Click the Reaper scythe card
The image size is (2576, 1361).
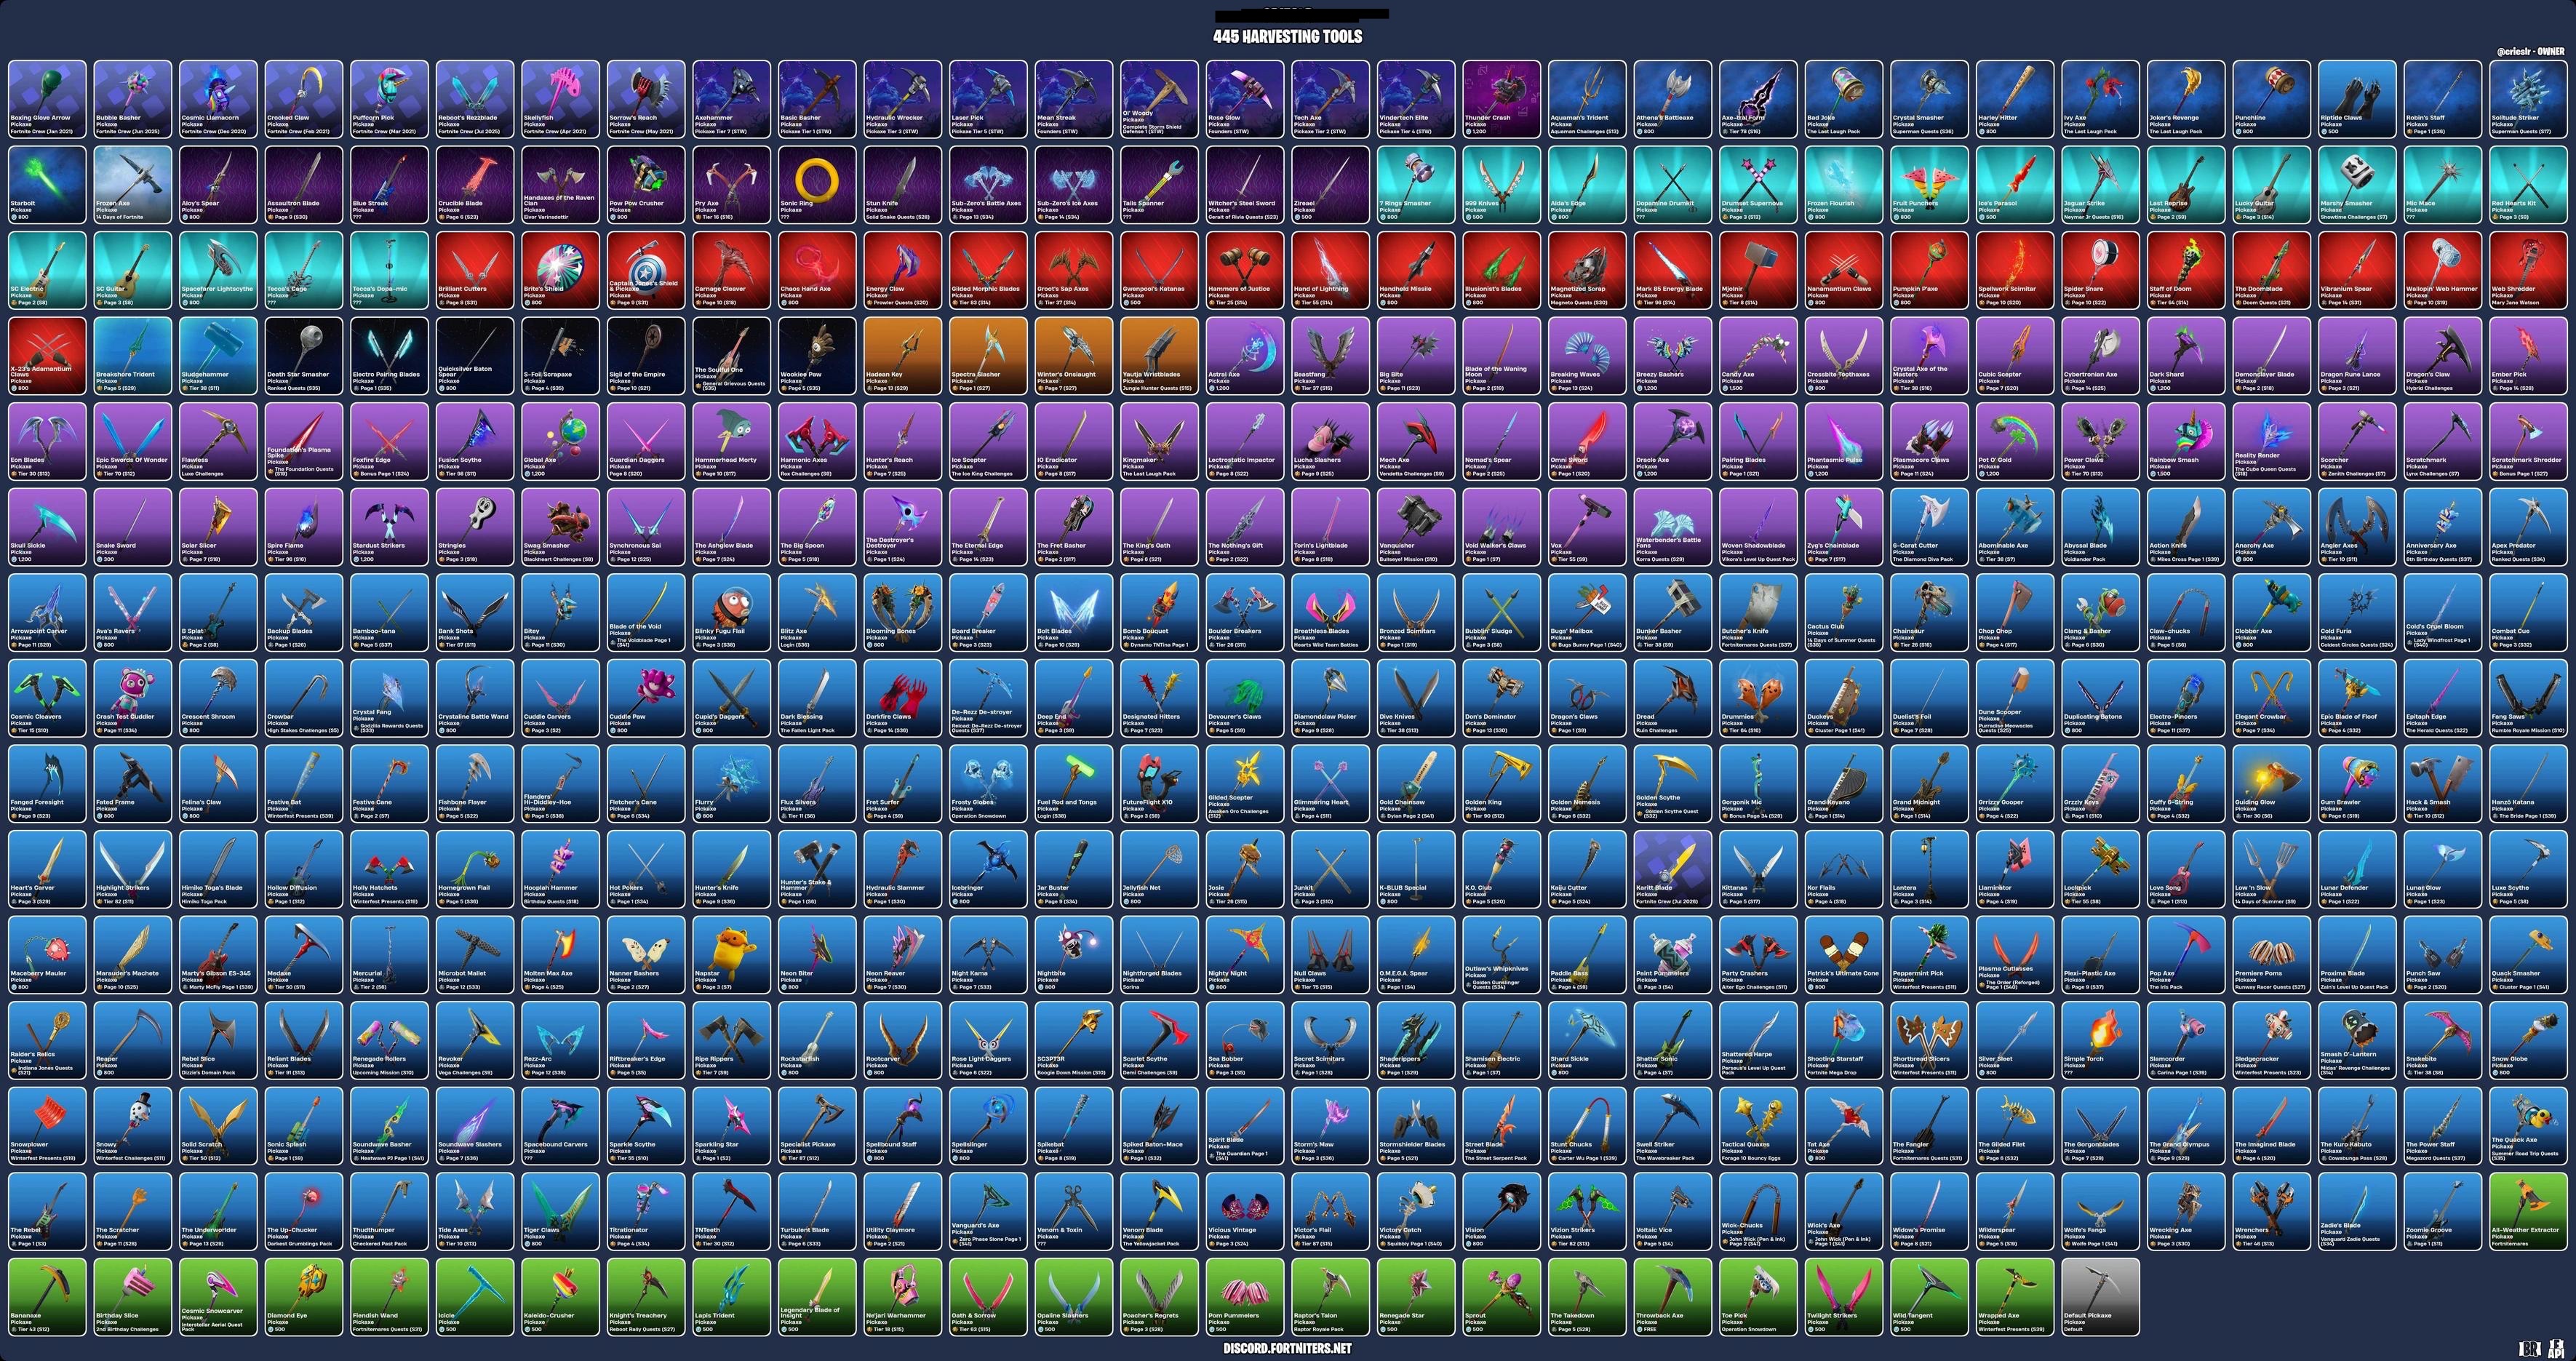(x=132, y=1040)
